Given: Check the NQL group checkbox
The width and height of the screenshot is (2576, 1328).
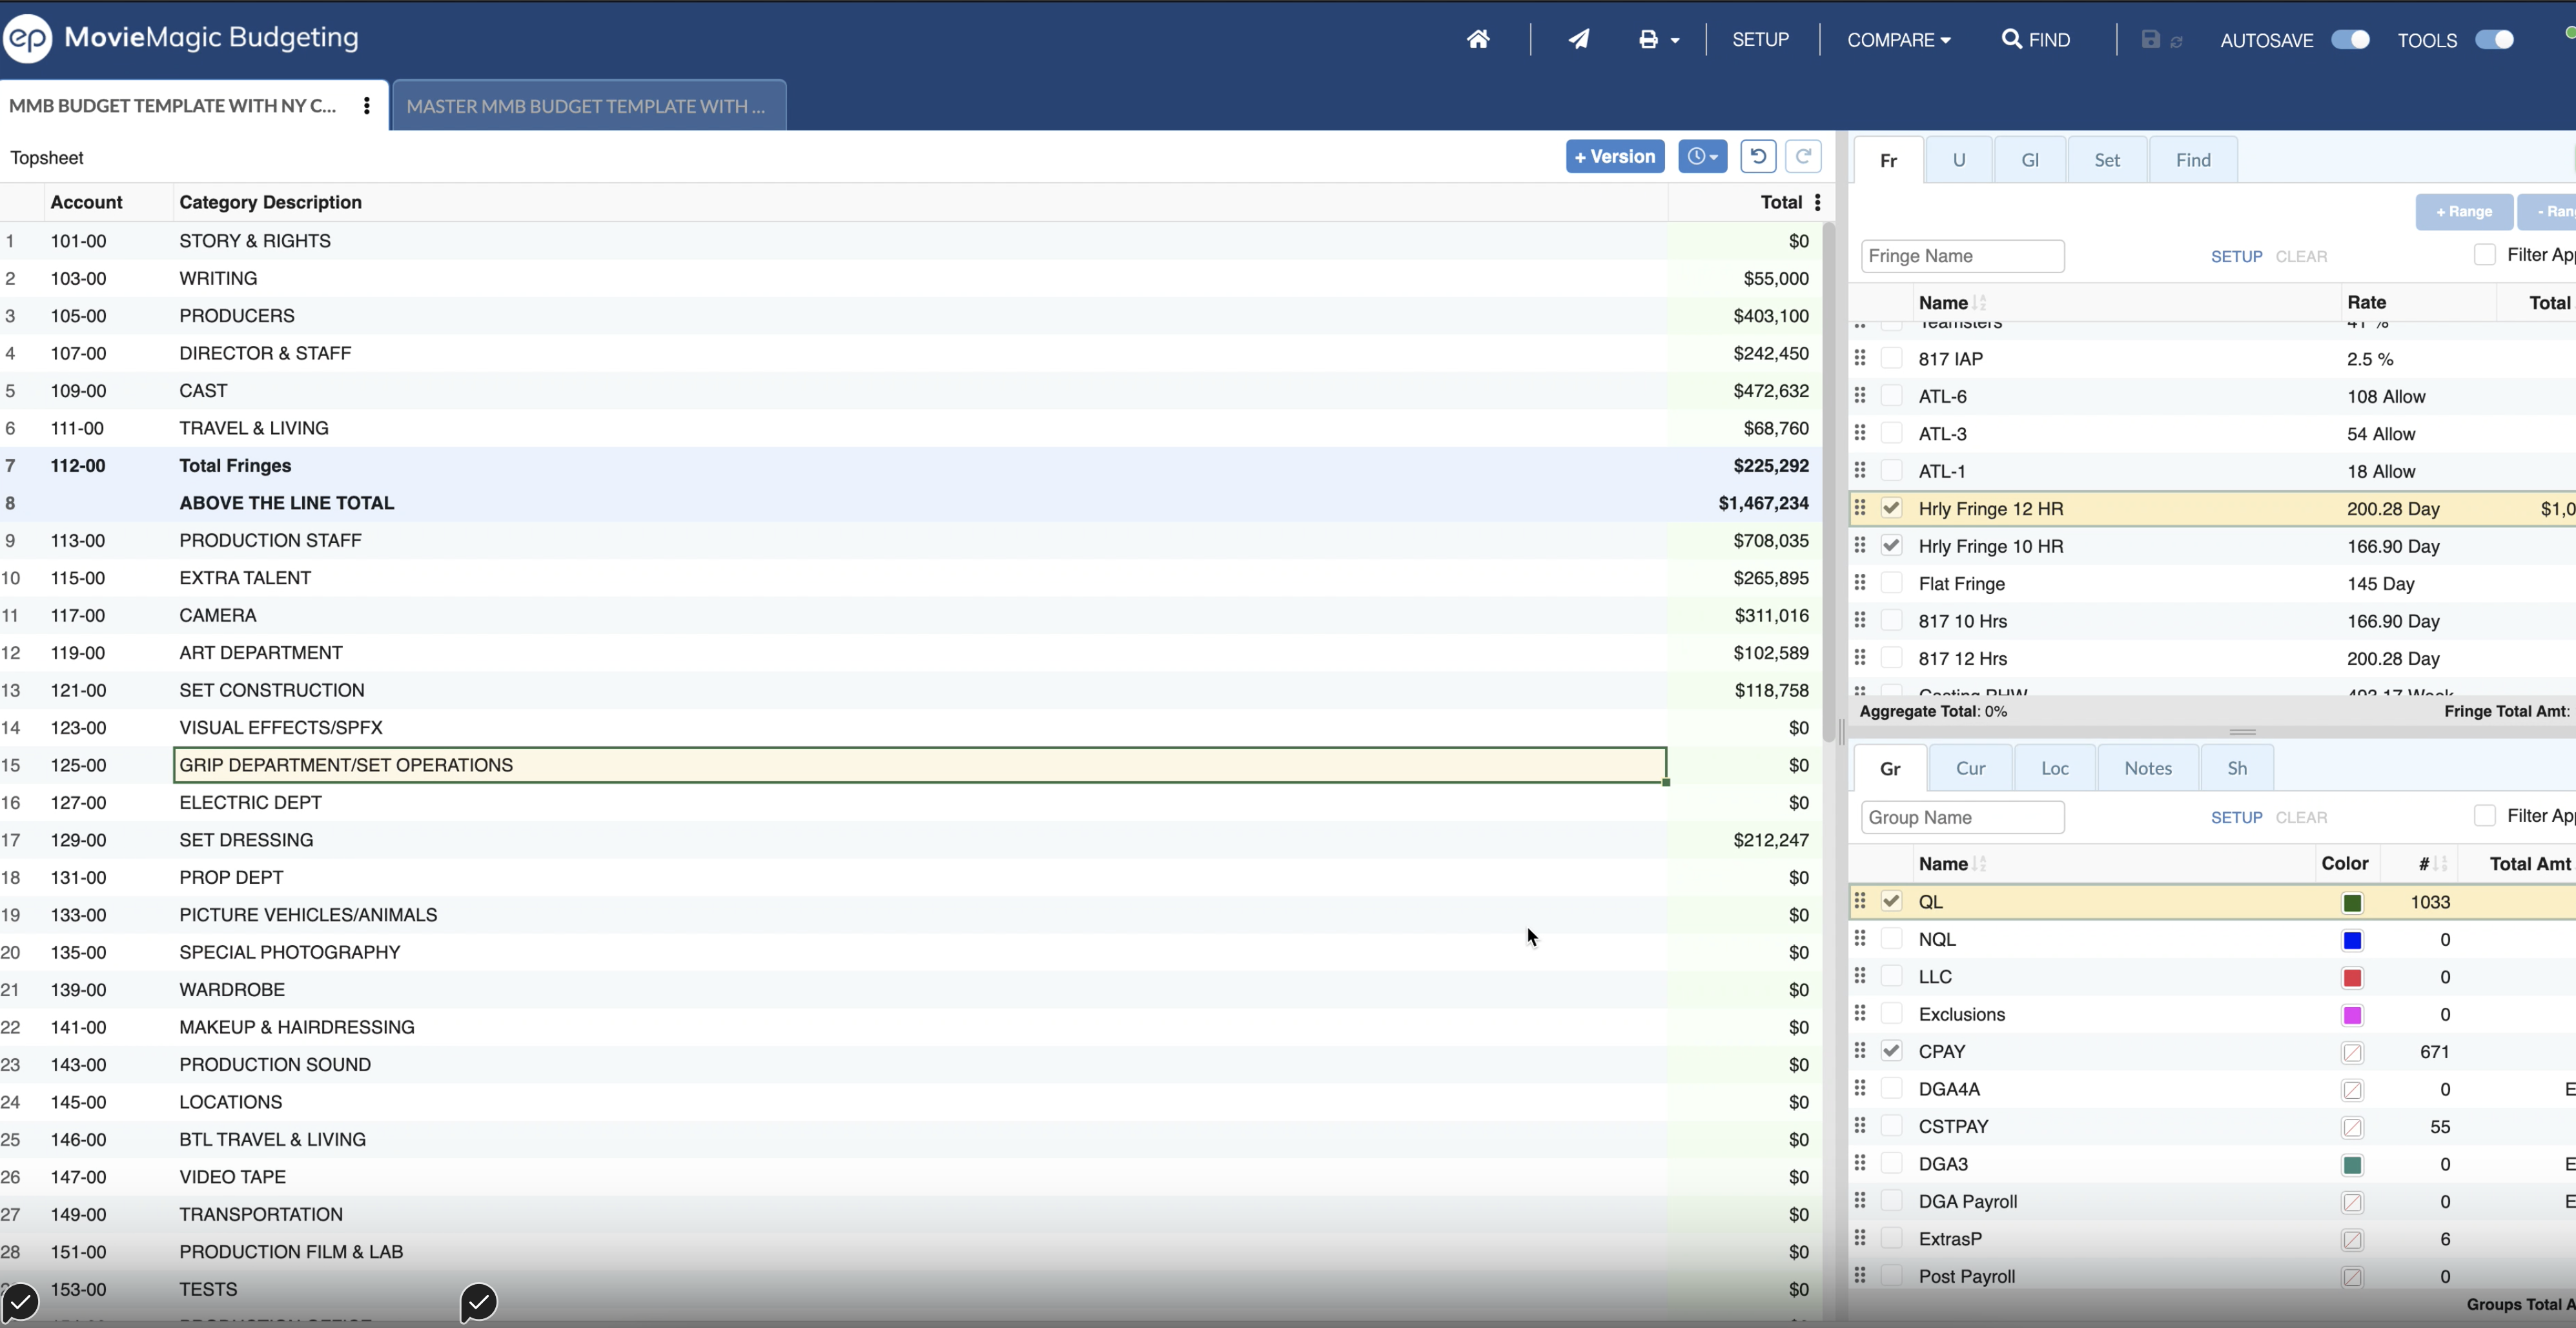Looking at the screenshot, I should pos(1890,938).
